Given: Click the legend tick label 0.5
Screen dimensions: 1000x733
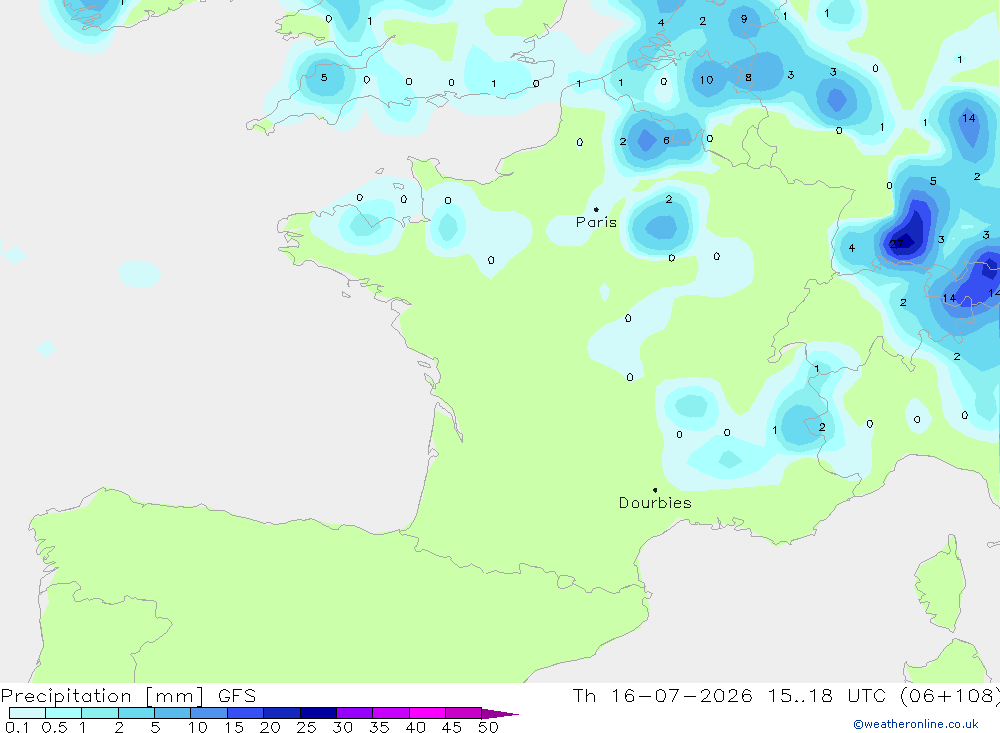Looking at the screenshot, I should (54, 727).
